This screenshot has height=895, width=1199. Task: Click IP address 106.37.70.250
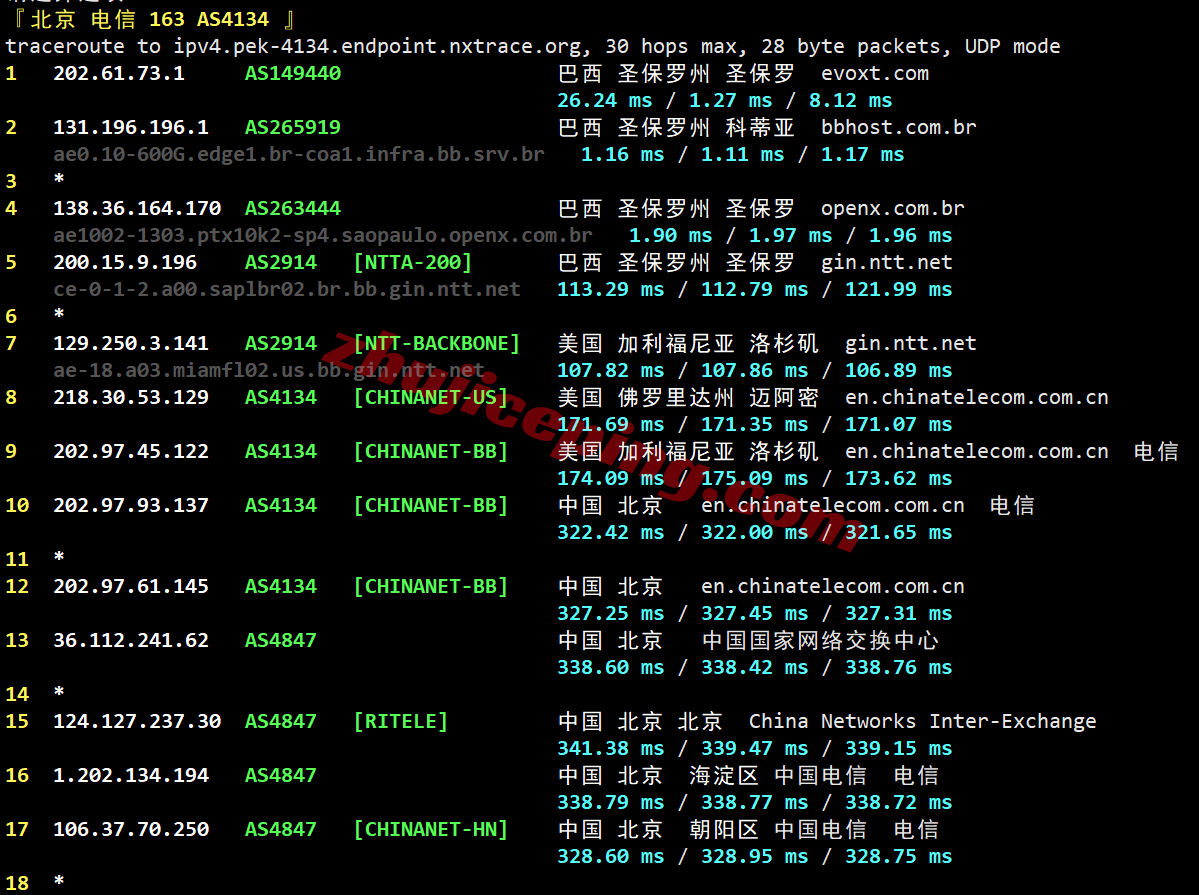click(x=131, y=829)
